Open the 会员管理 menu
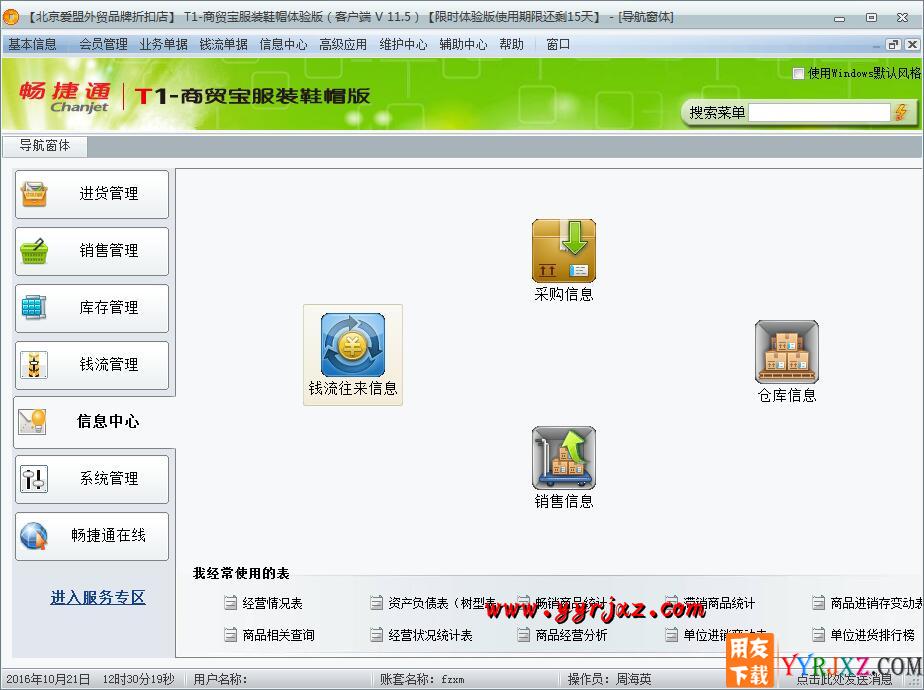The width and height of the screenshot is (924, 690). point(103,44)
